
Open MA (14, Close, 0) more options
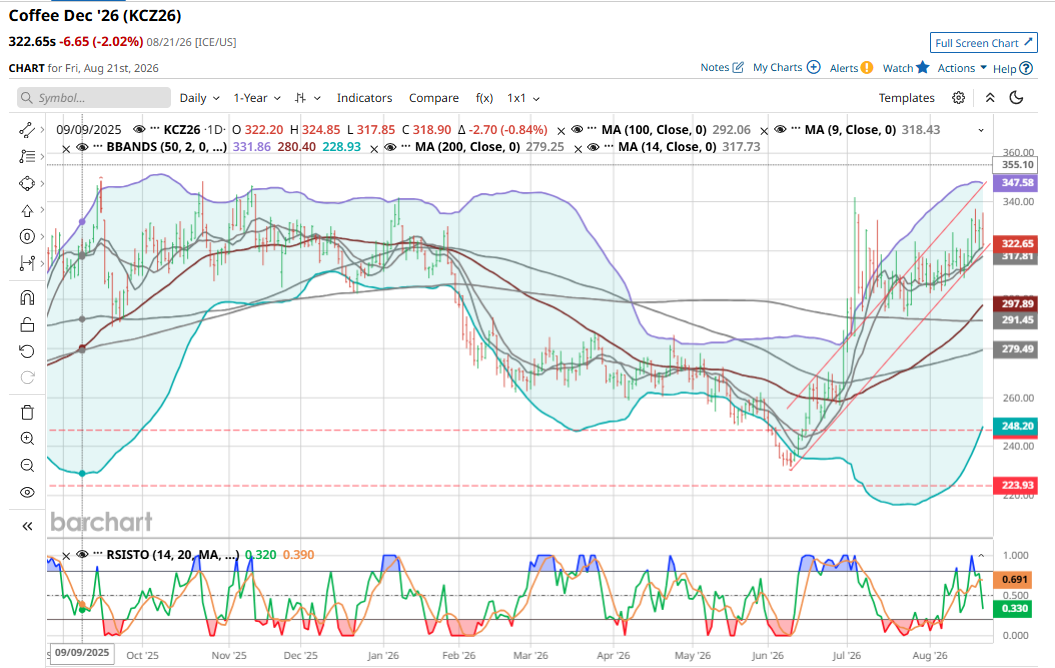pyautogui.click(x=610, y=147)
